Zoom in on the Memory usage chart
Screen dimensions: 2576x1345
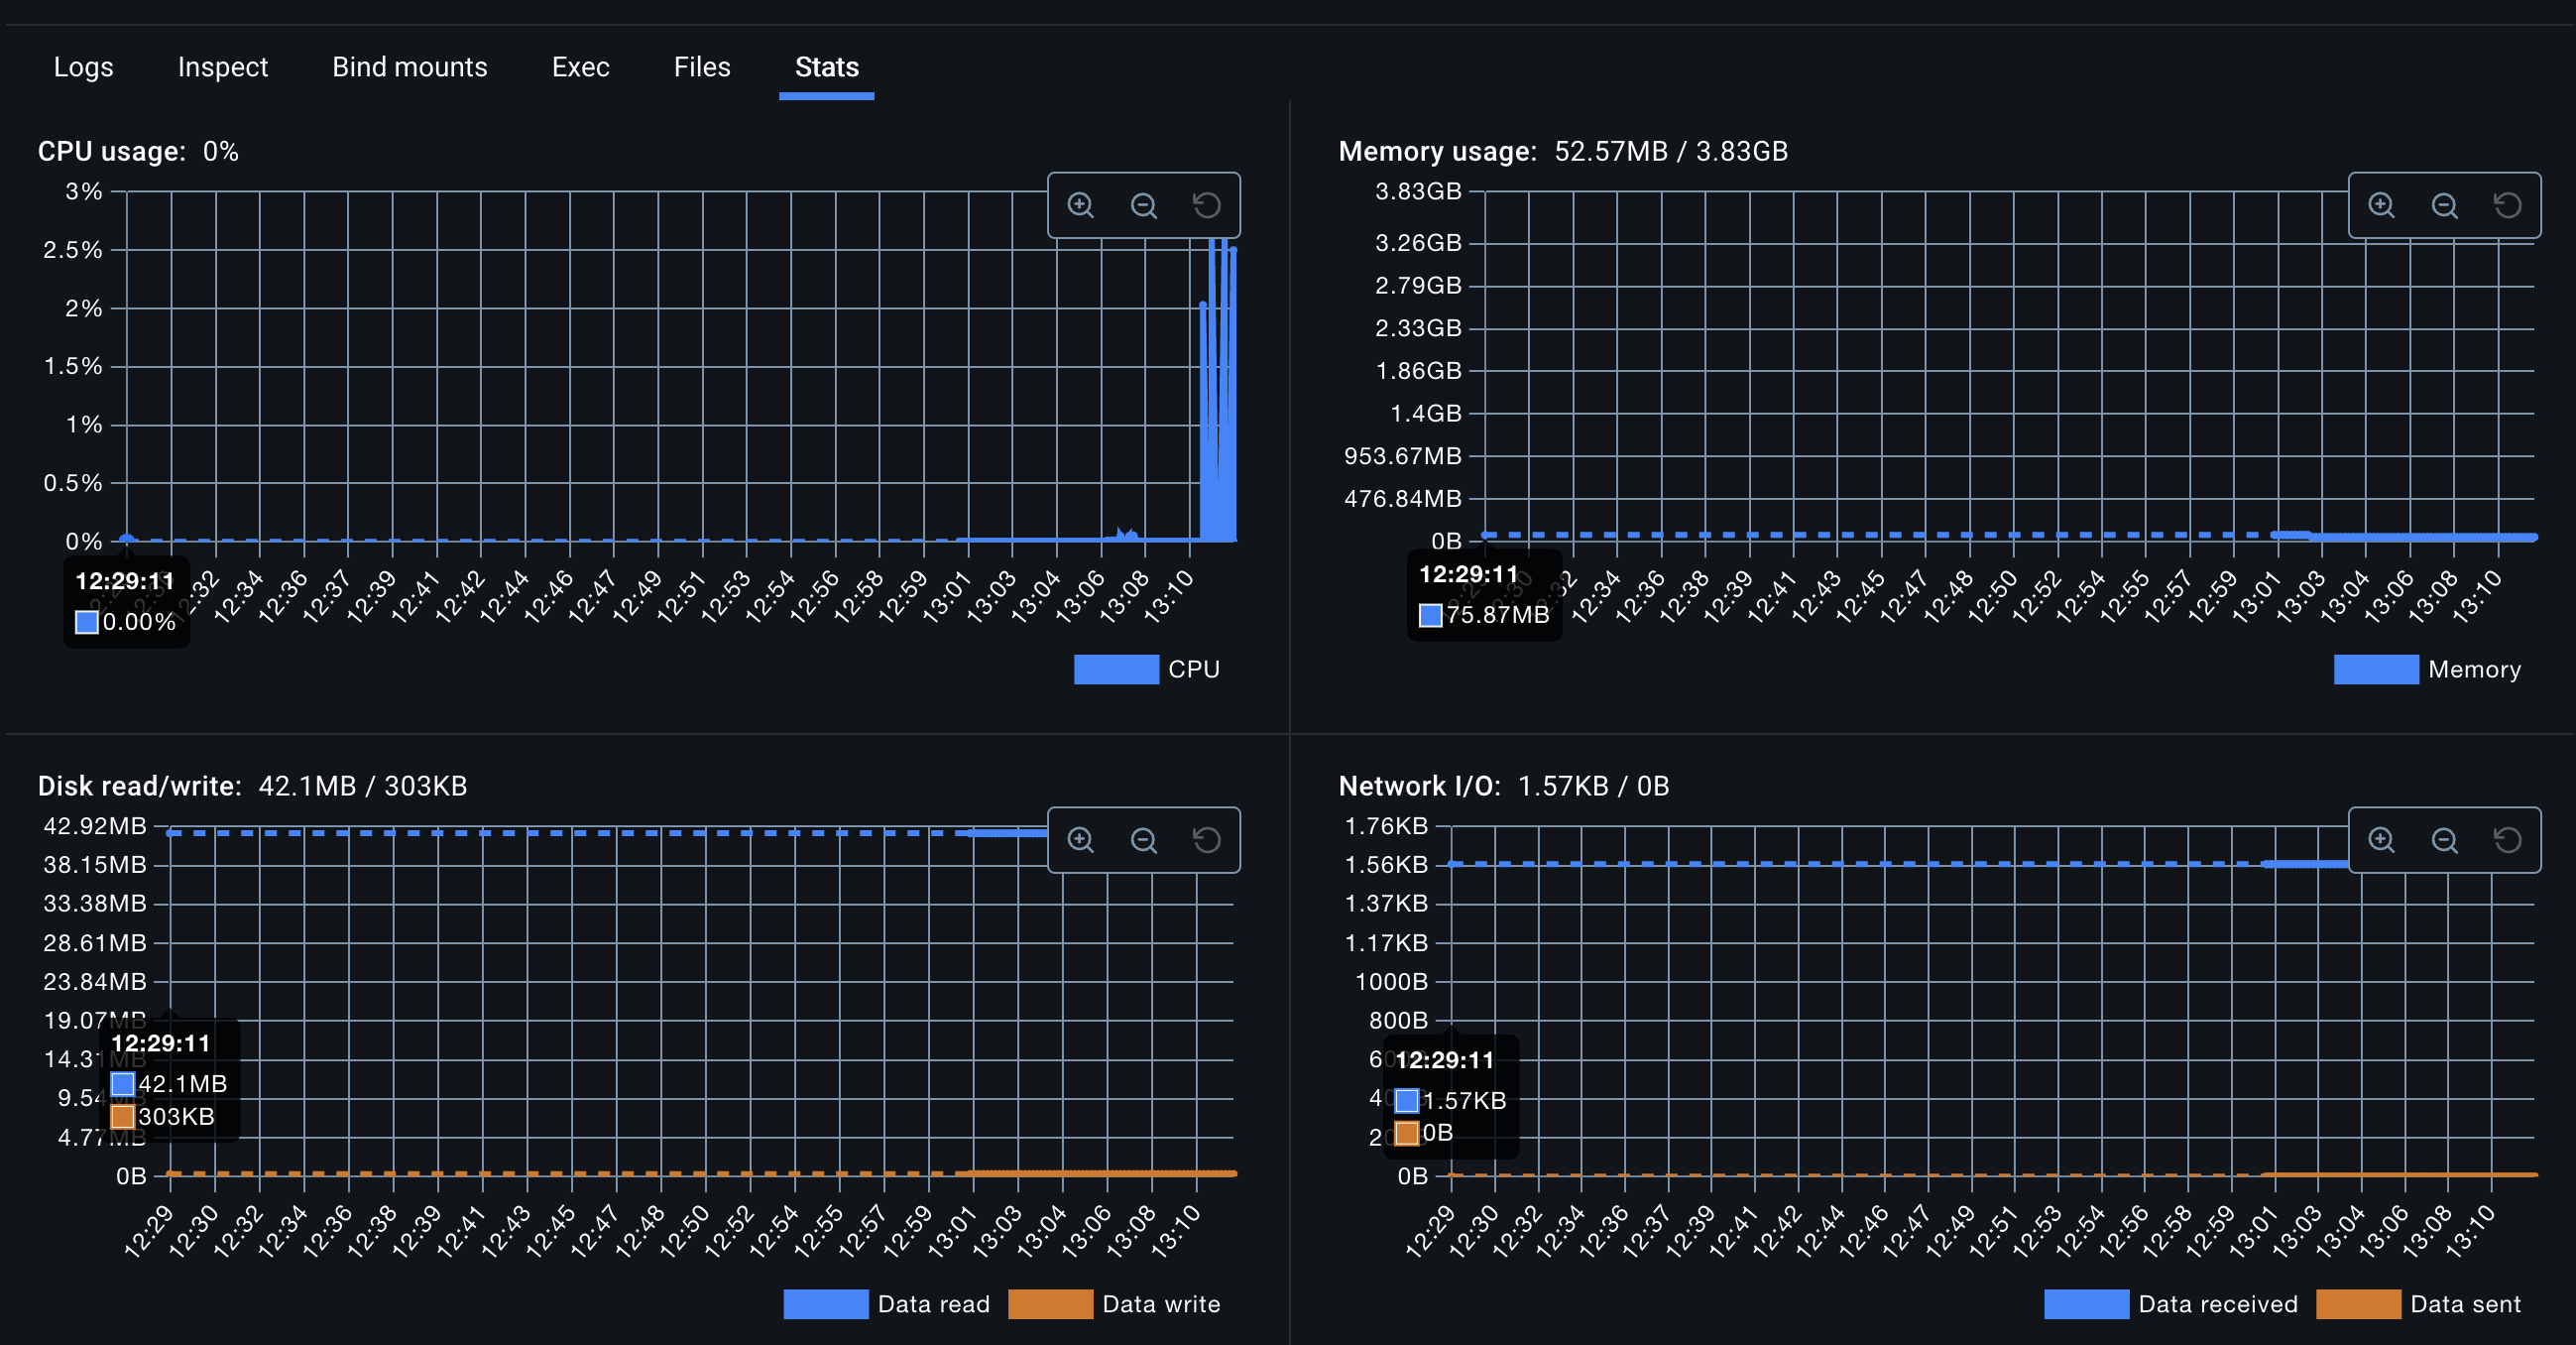coord(2383,205)
